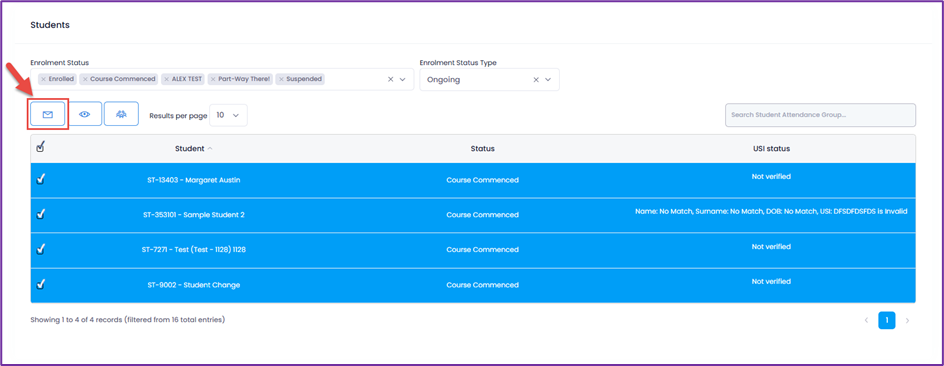This screenshot has width=944, height=366.
Task: Open the Results per page dropdown
Action: click(x=228, y=115)
